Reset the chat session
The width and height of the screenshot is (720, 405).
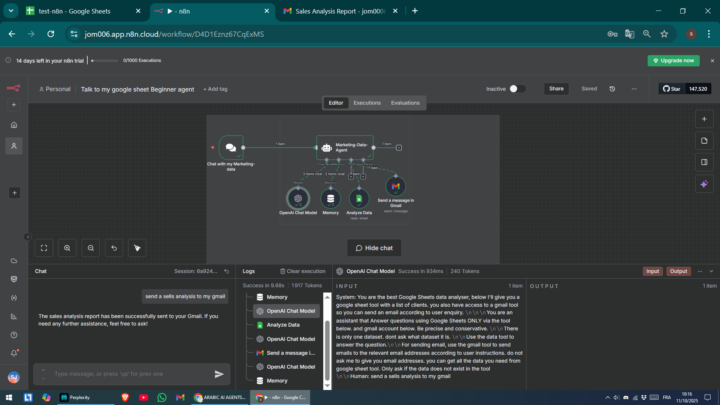[x=226, y=271]
